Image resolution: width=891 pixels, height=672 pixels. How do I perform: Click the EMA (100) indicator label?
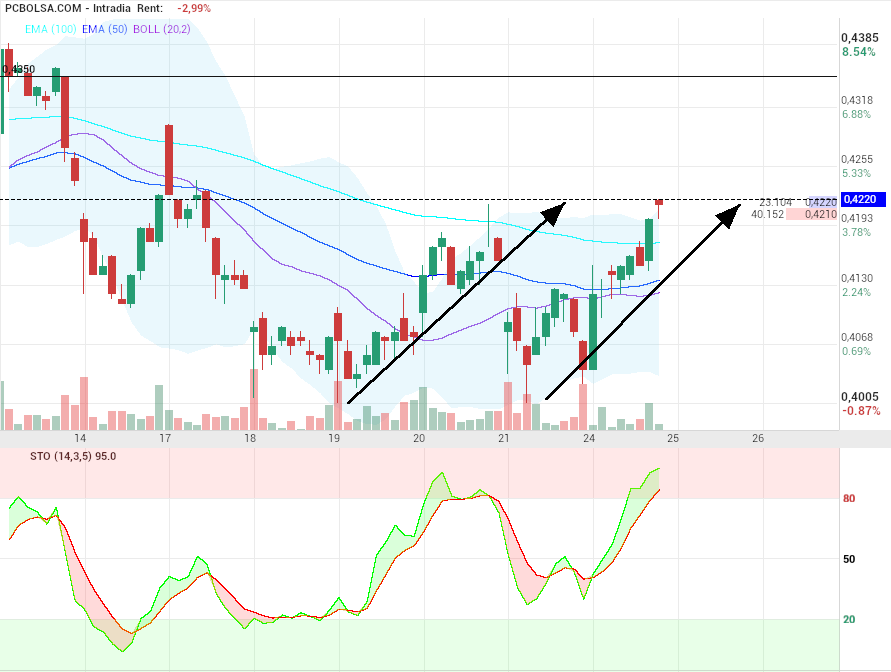tap(51, 29)
